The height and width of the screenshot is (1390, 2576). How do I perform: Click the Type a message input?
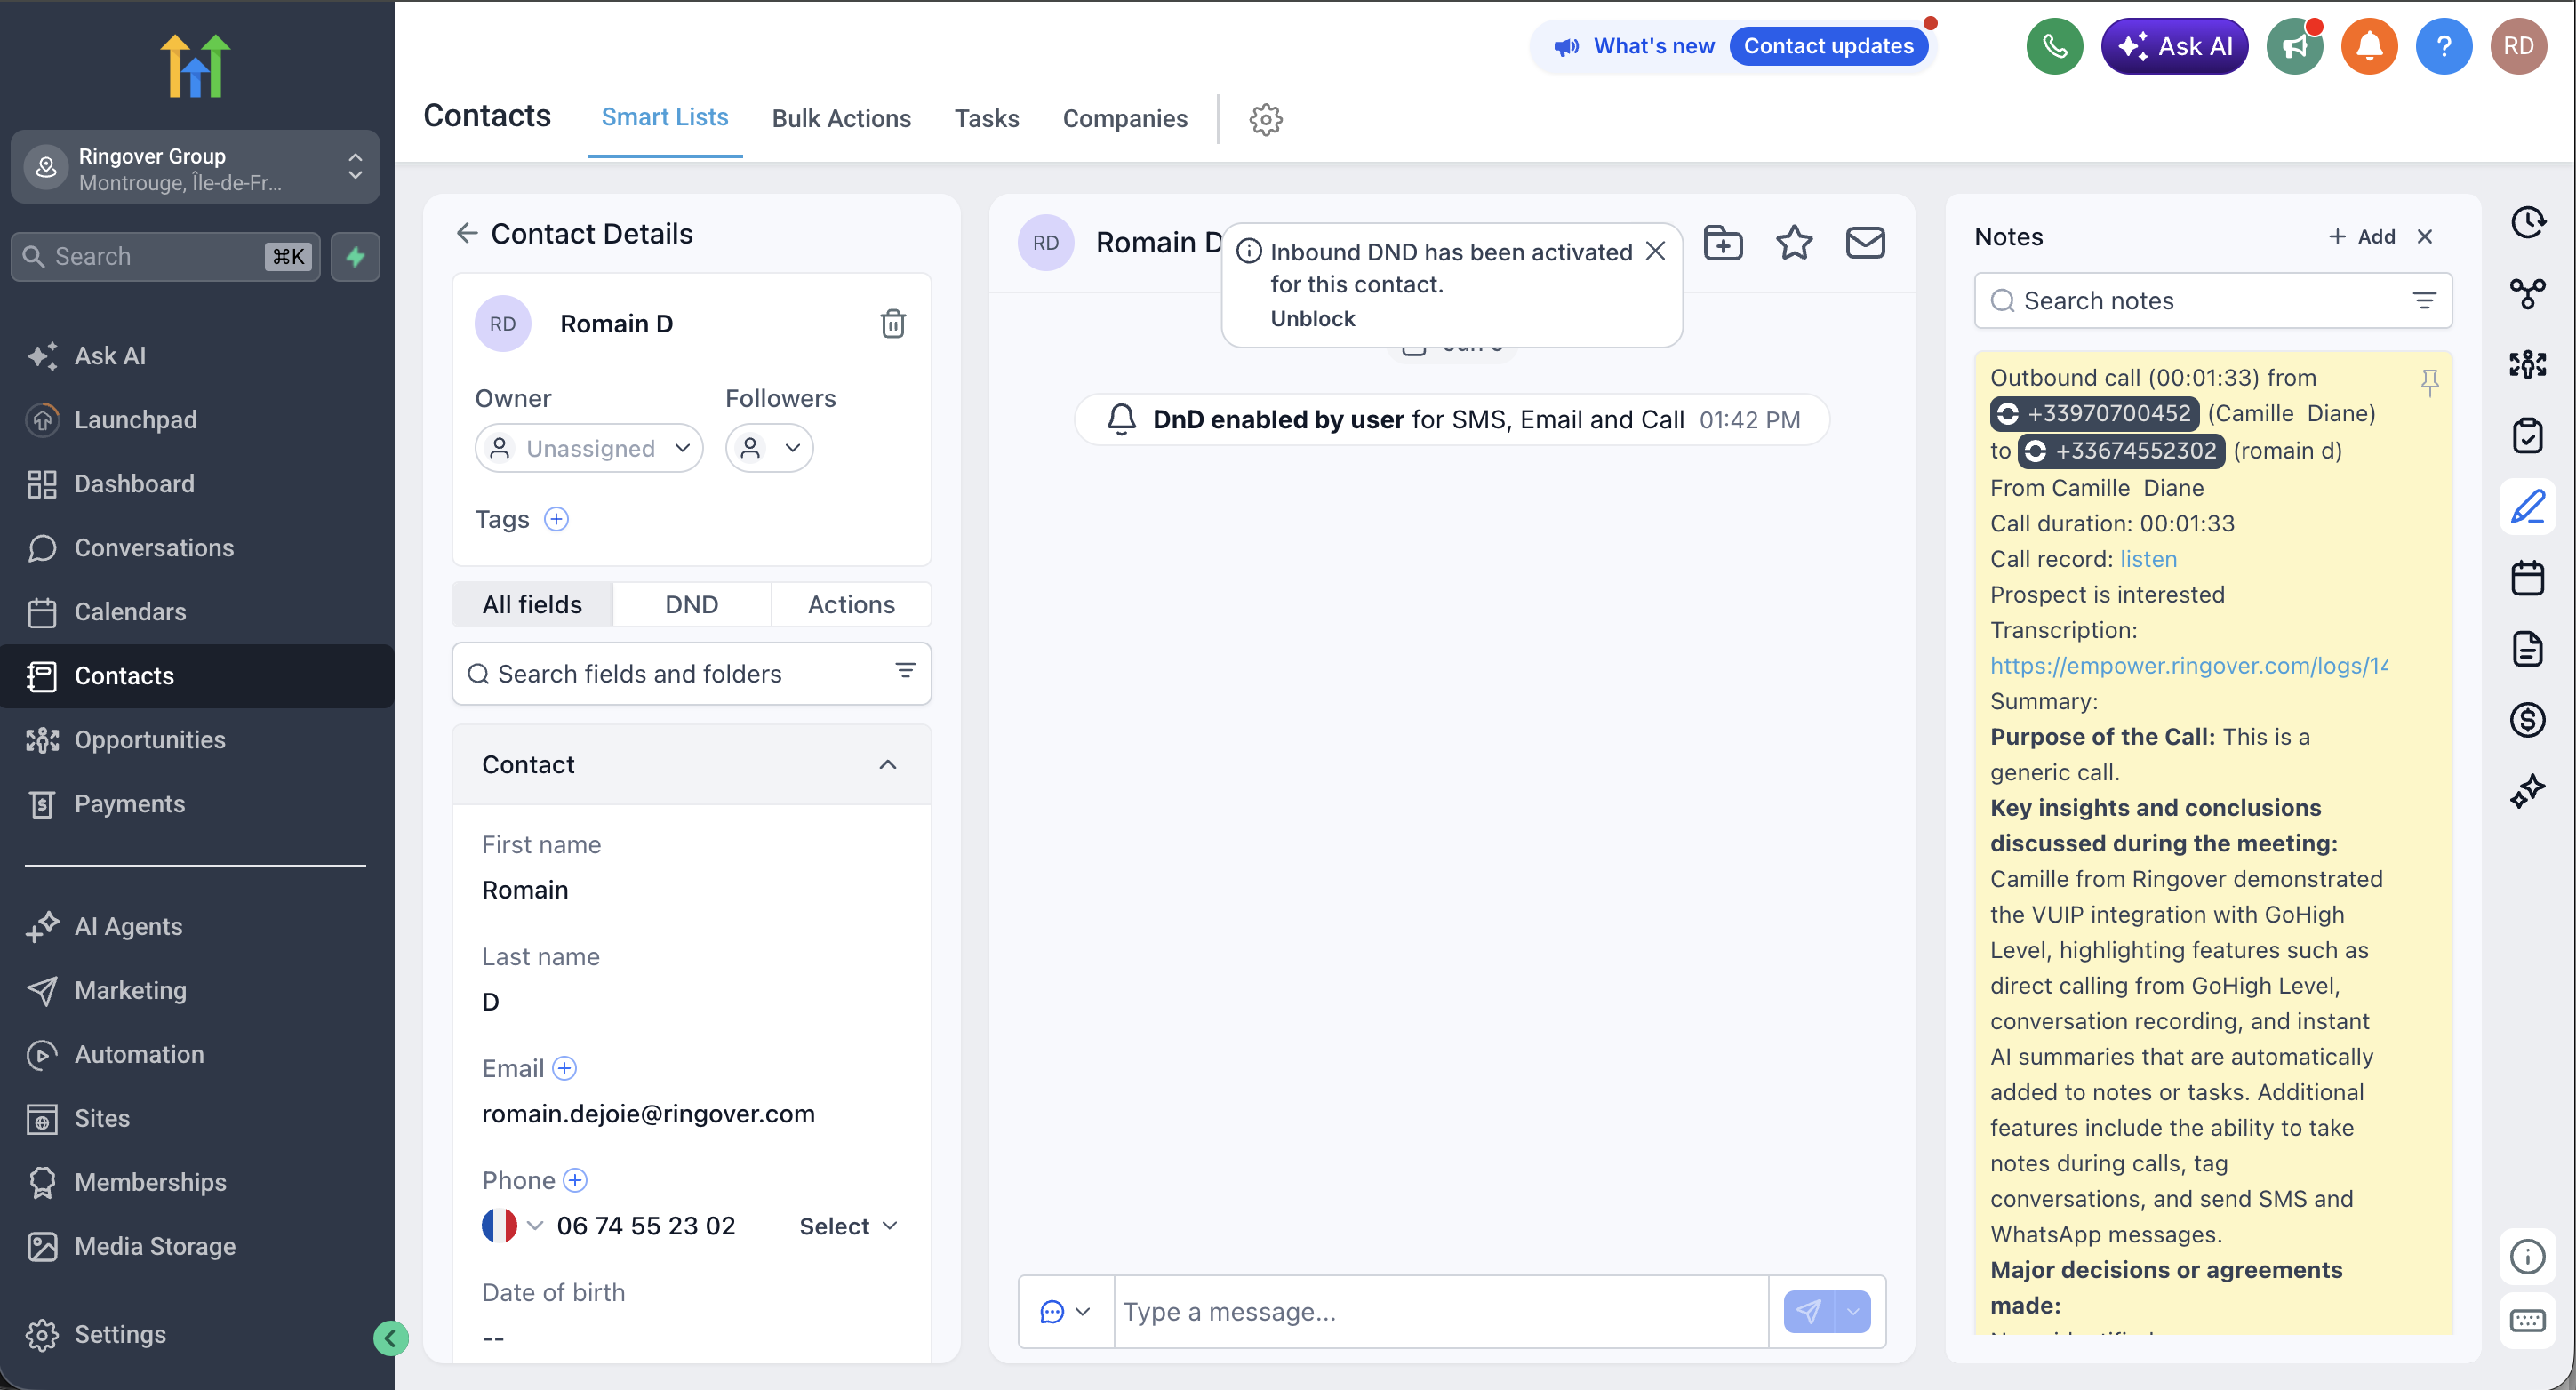click(1441, 1311)
